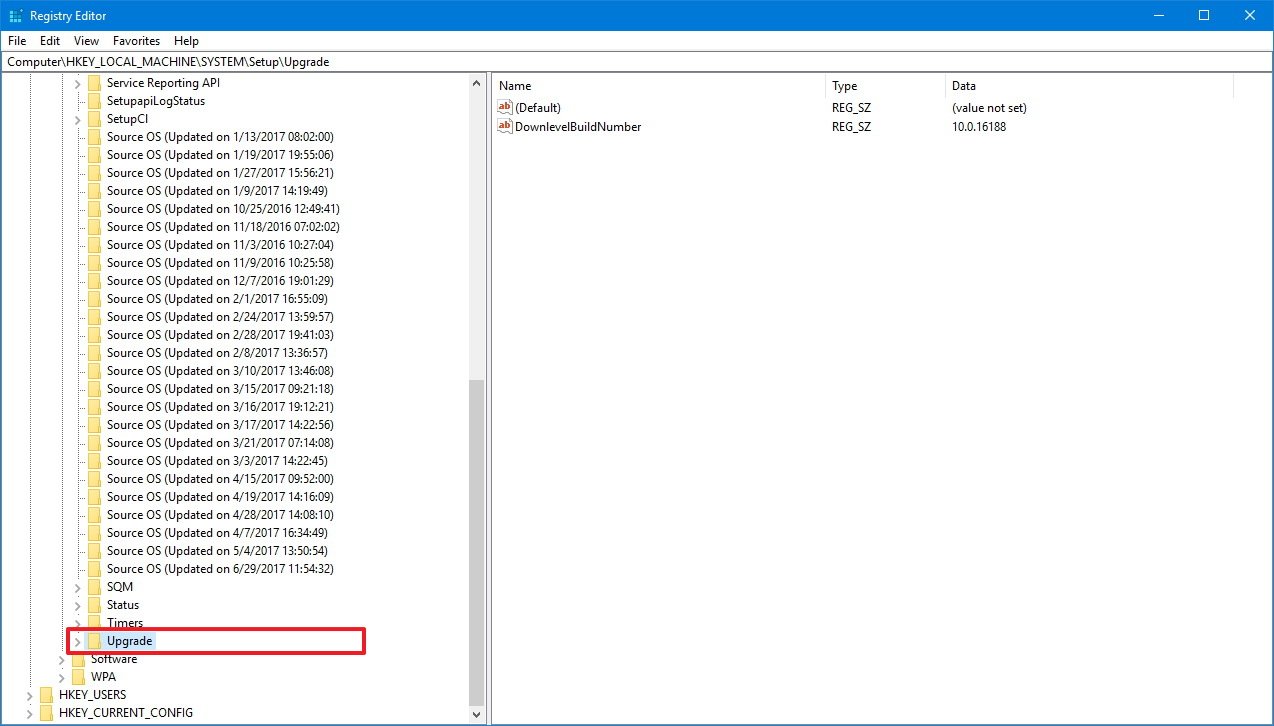1274x726 pixels.
Task: Expand the Service Reporting API key
Action: pyautogui.click(x=78, y=83)
